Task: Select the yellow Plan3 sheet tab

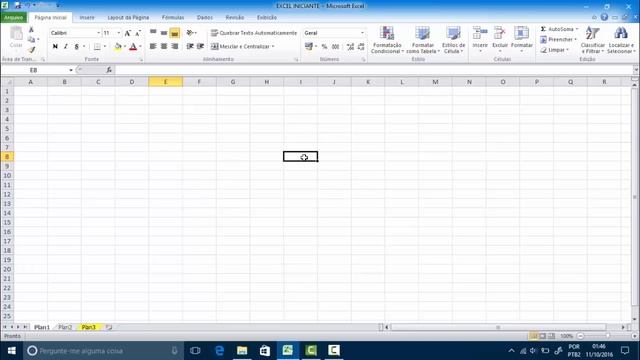Action: 89,327
